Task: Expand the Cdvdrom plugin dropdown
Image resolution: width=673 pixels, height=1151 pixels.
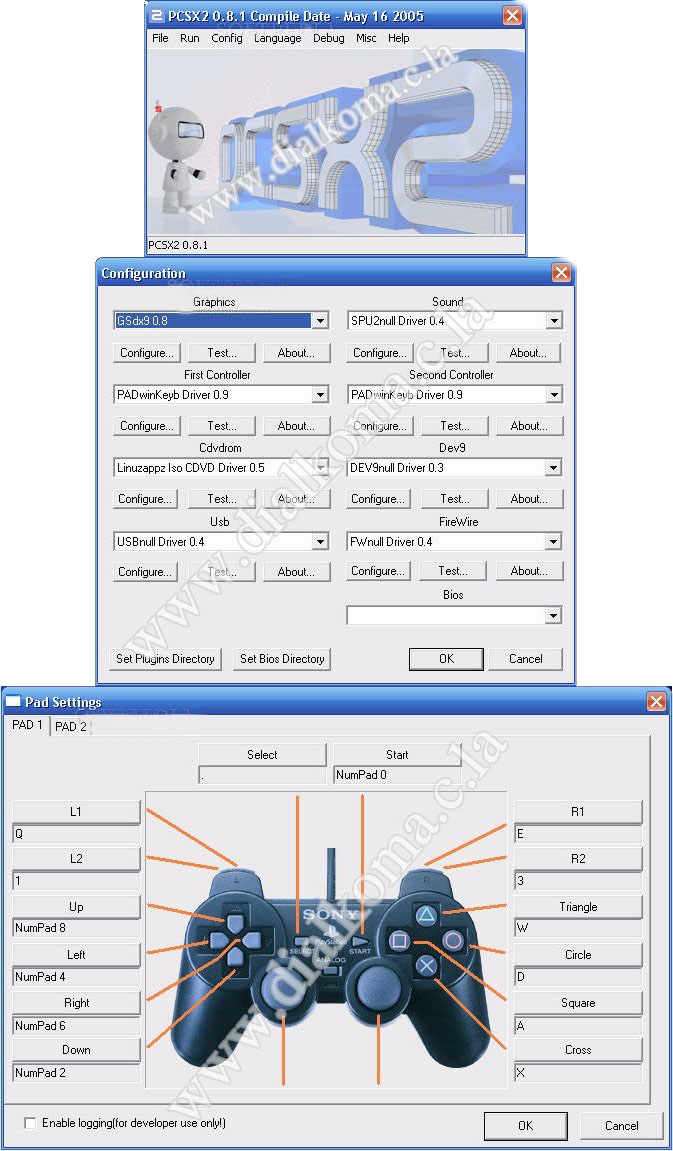Action: click(320, 468)
